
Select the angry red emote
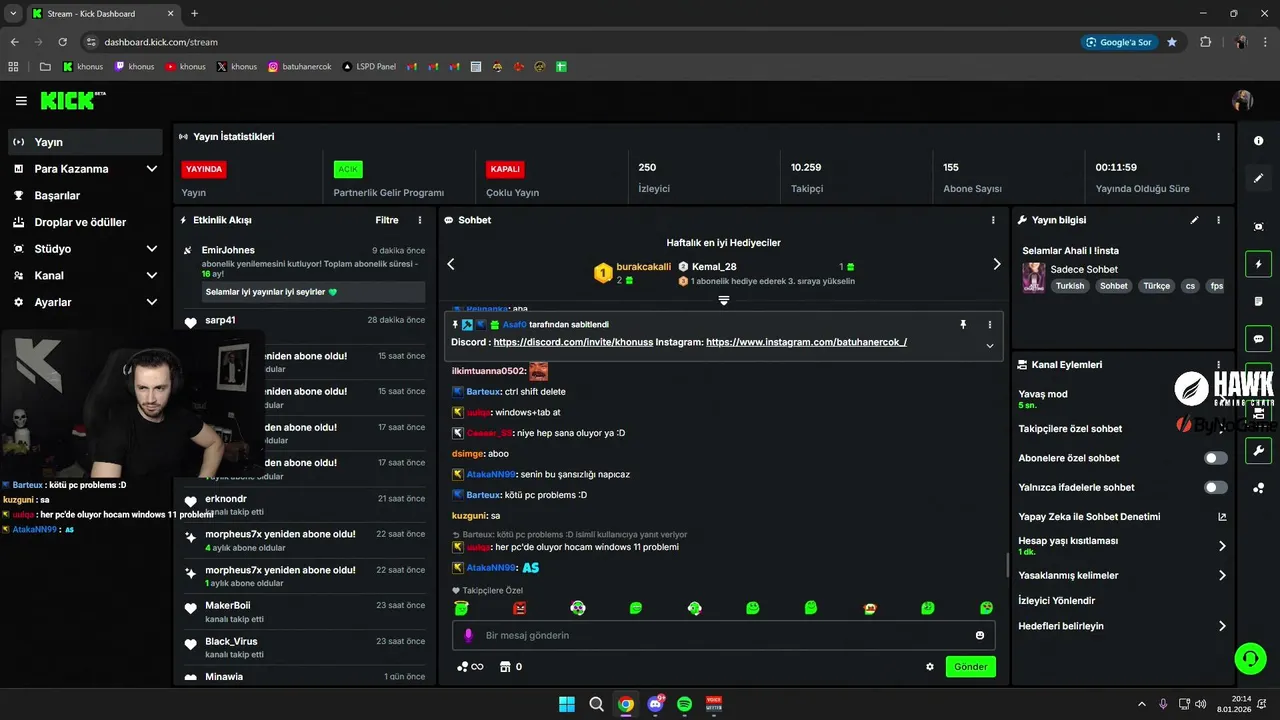(519, 608)
